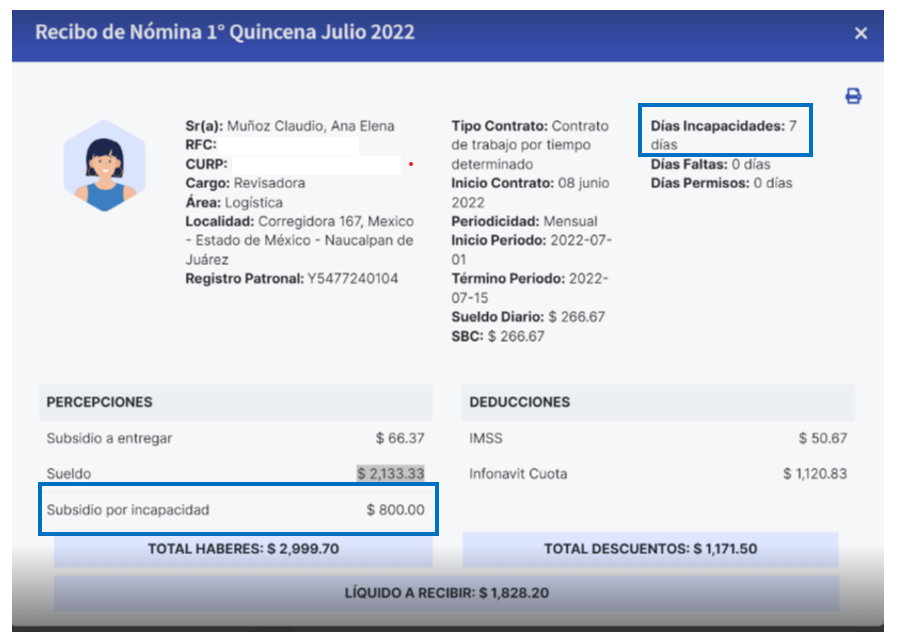
Task: Click Días Permisos 0 días entry
Action: coord(721,183)
